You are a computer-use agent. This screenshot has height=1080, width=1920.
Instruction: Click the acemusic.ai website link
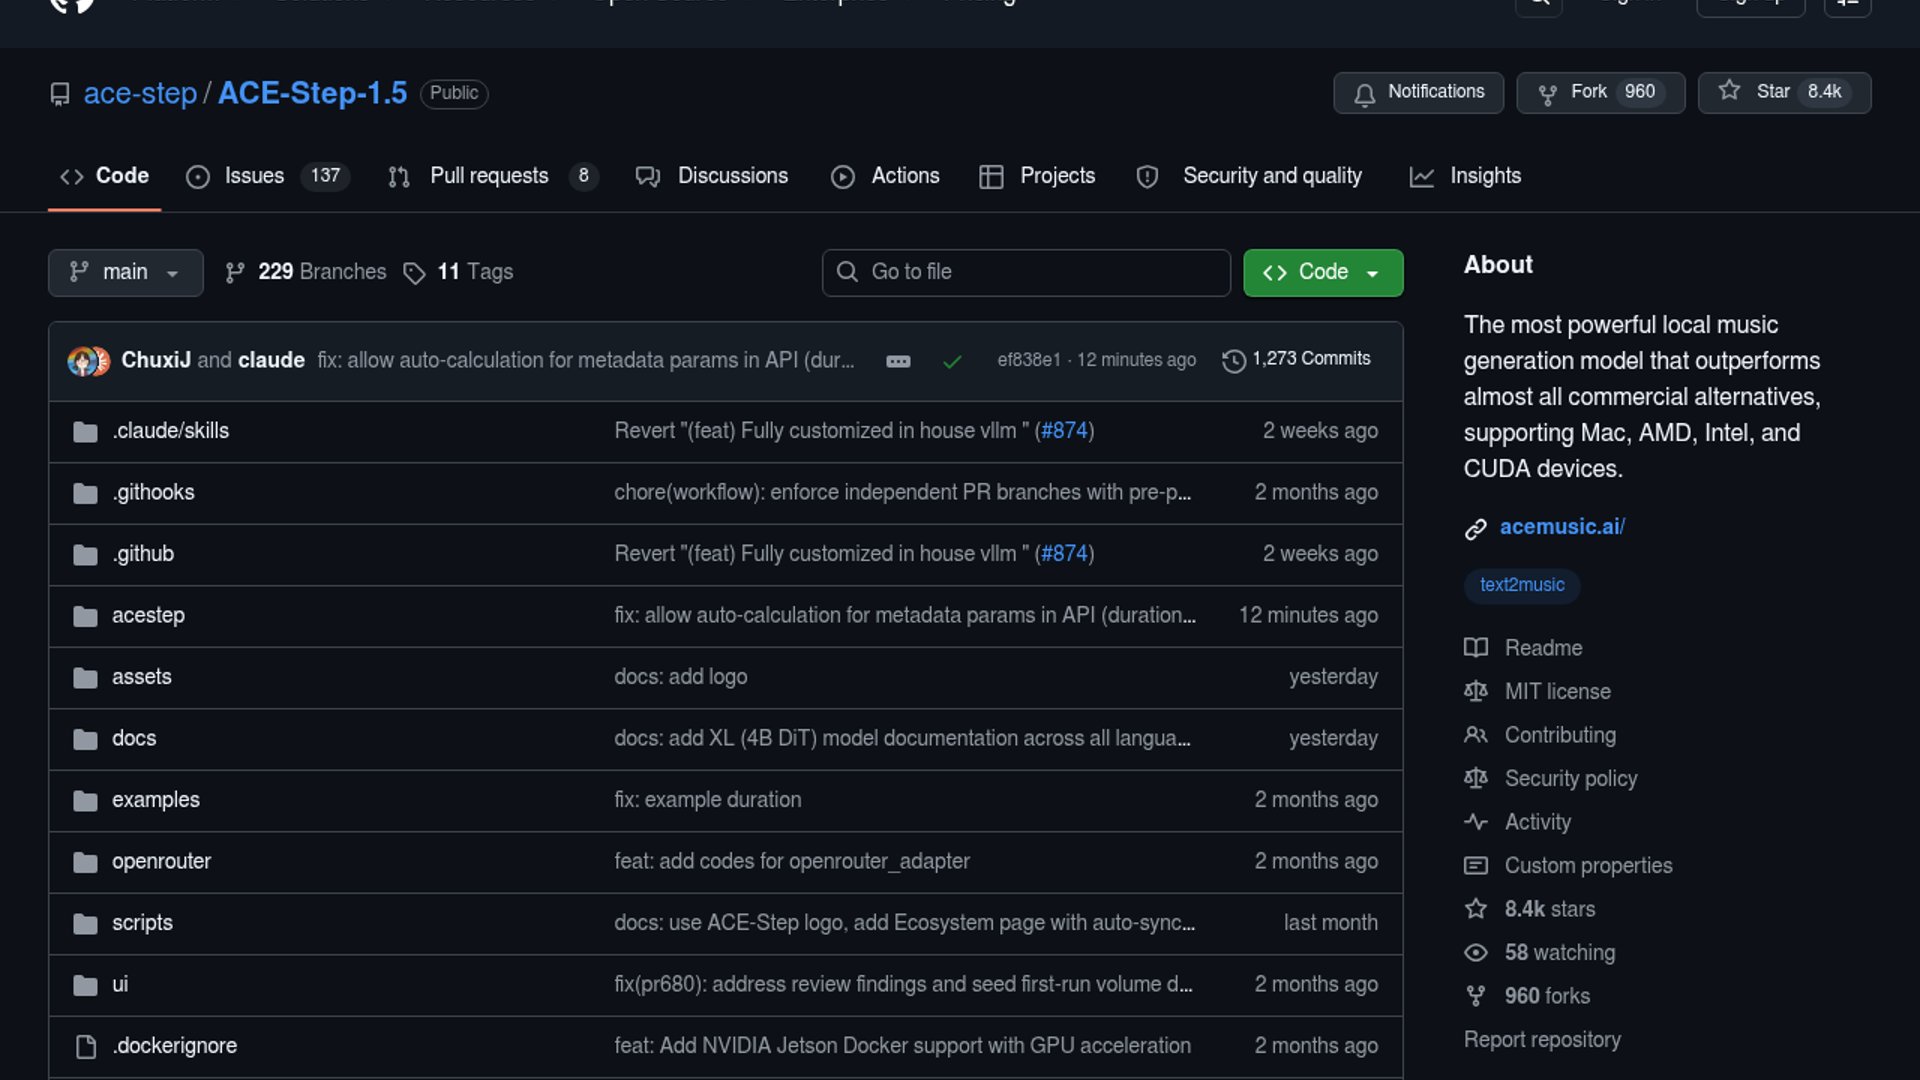[x=1561, y=527]
